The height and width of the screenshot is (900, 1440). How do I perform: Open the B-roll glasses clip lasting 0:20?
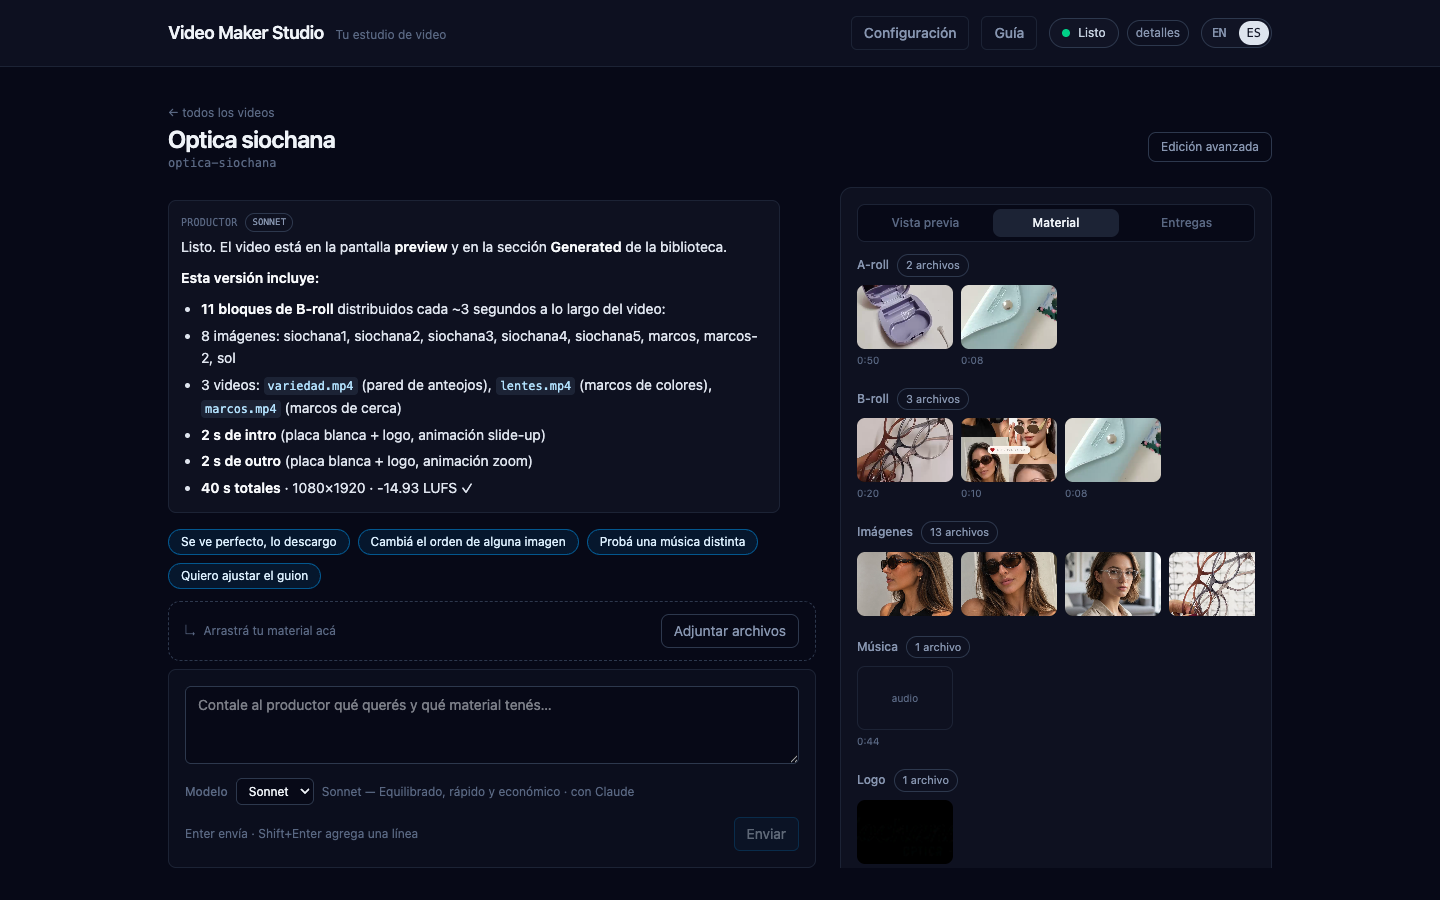coord(905,450)
